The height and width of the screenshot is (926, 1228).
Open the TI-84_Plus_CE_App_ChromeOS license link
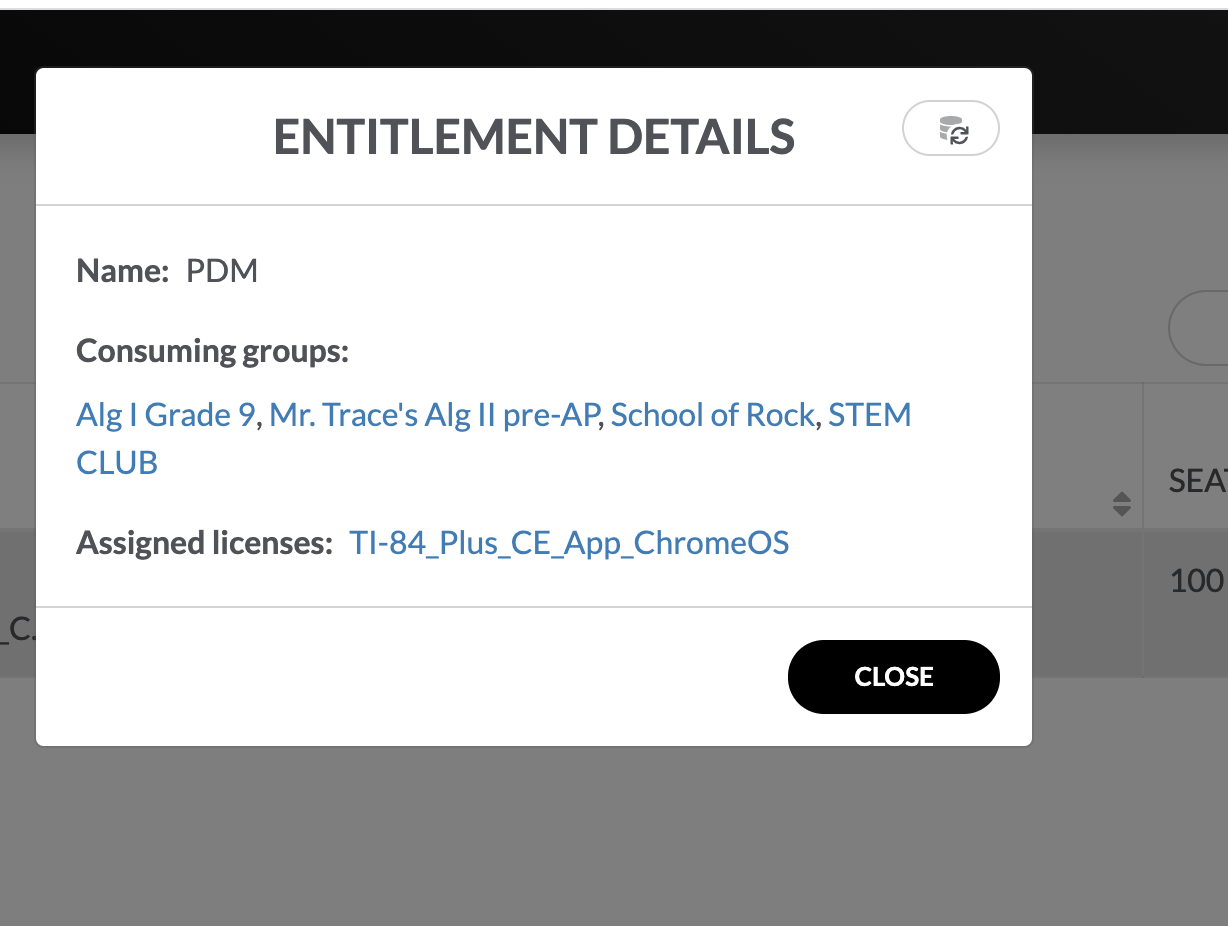pos(569,543)
